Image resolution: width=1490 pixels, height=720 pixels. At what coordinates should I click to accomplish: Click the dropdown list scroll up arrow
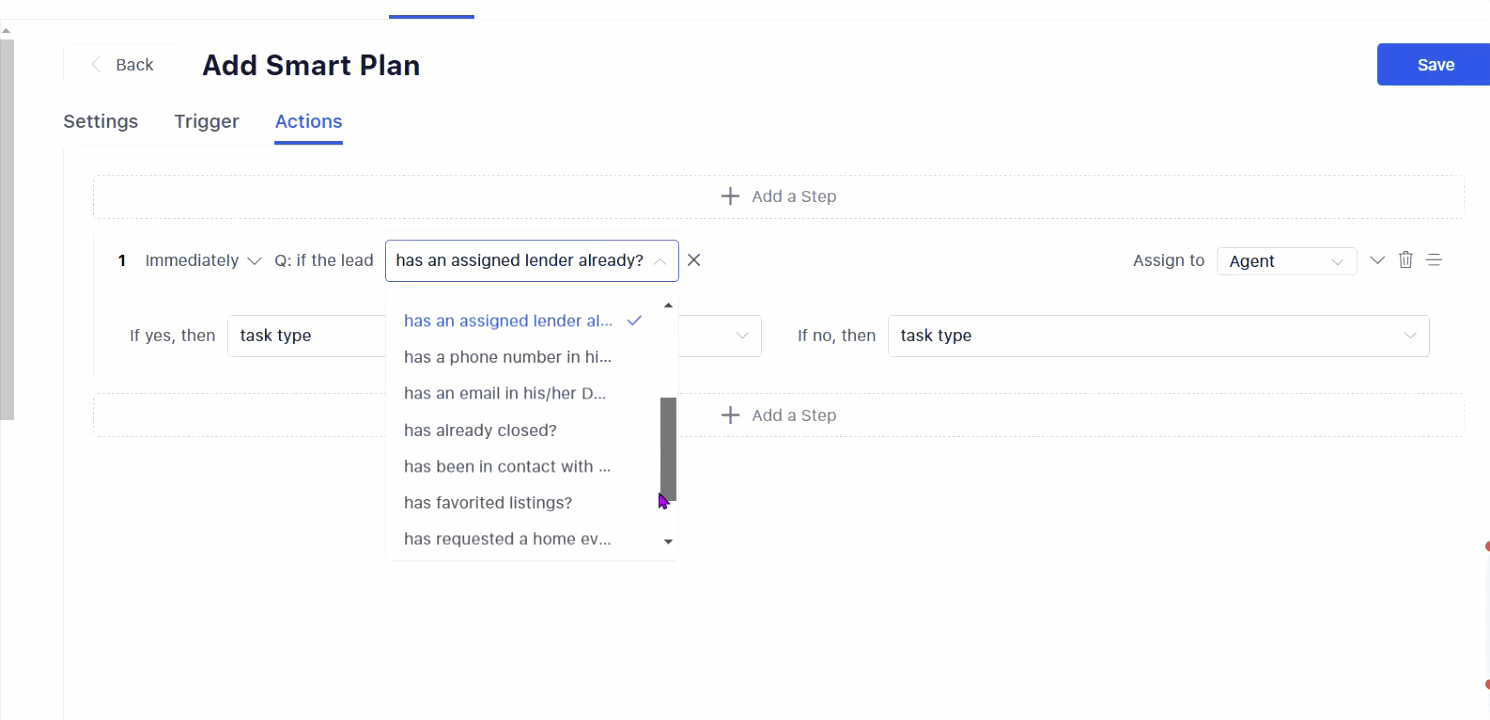point(668,305)
